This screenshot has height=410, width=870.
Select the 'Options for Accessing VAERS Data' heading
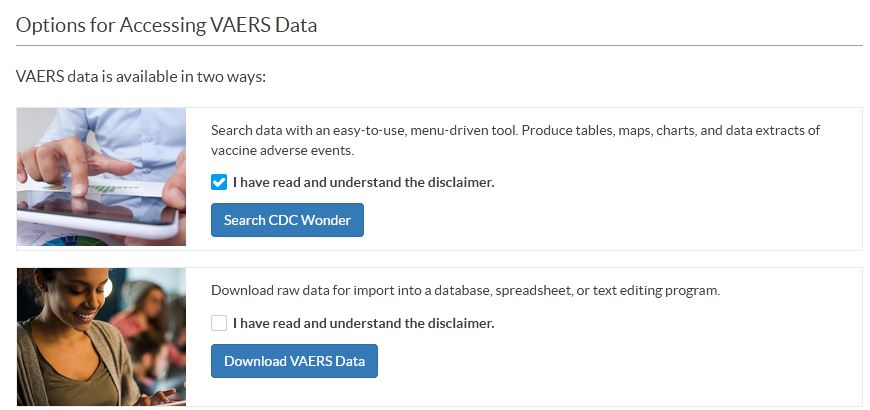(166, 25)
